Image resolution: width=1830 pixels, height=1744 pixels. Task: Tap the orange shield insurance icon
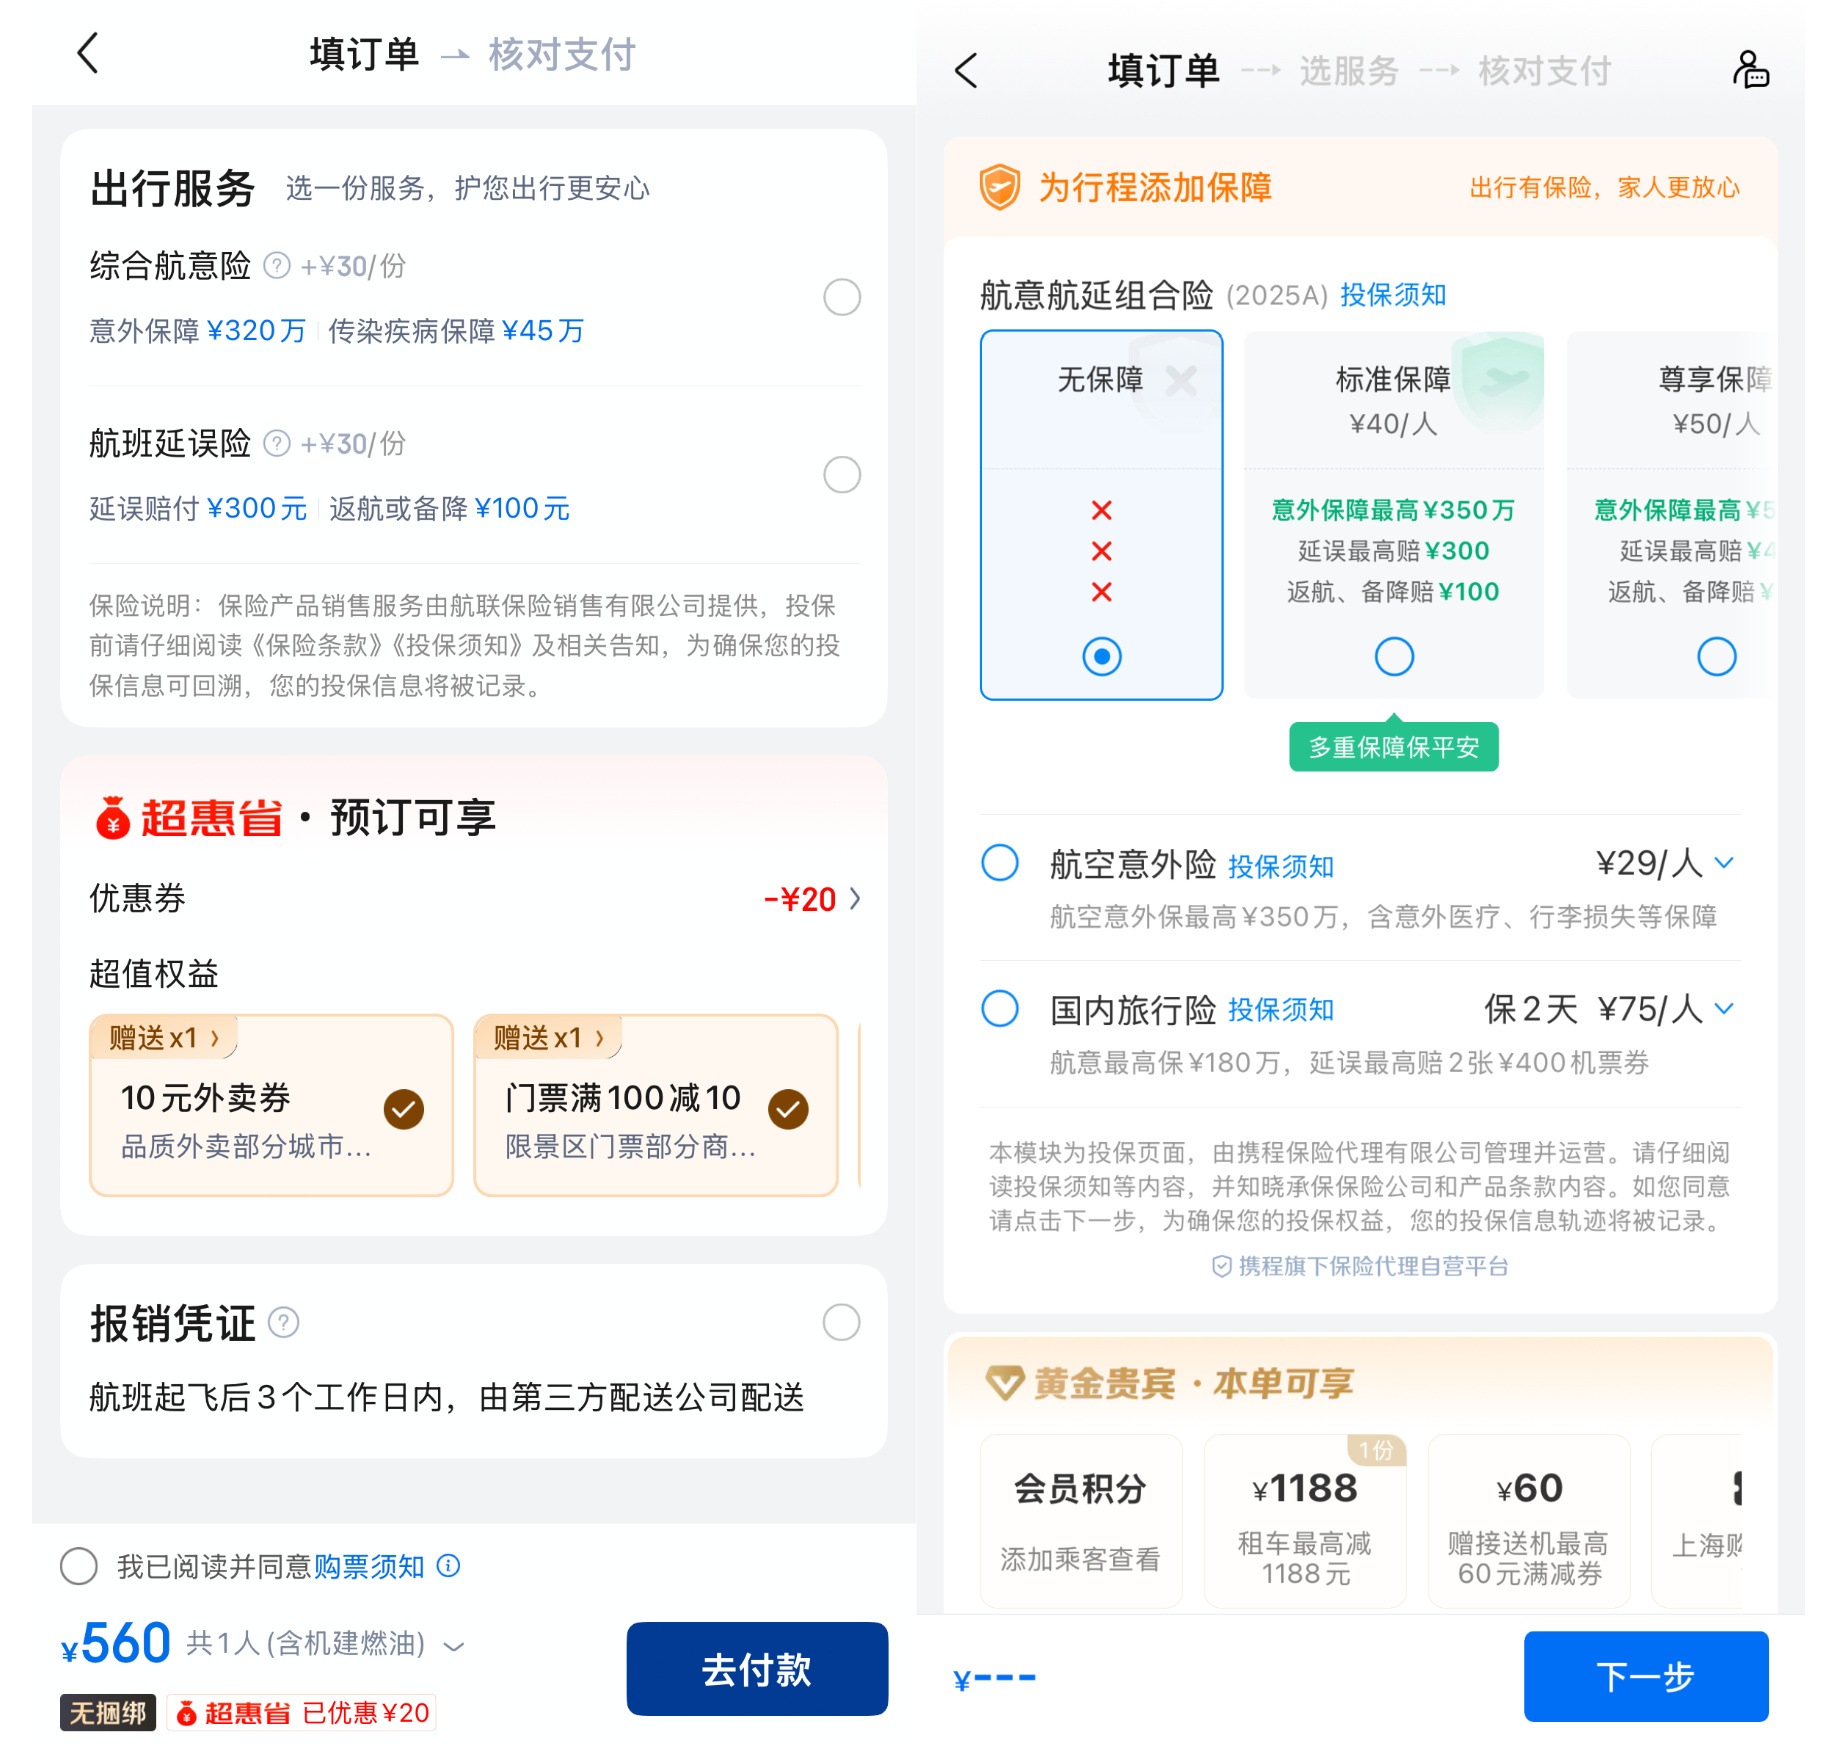pos(999,187)
